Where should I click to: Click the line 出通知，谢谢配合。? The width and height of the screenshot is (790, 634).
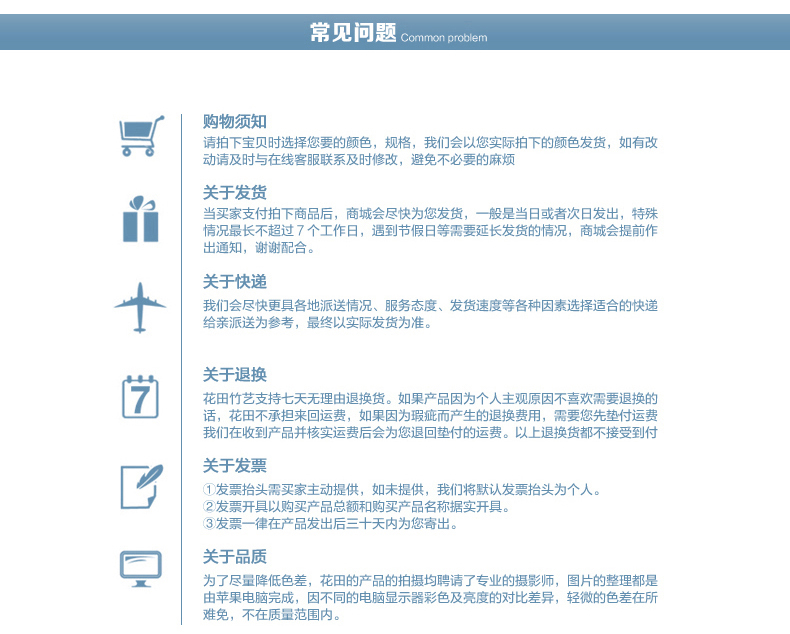pyautogui.click(x=259, y=248)
